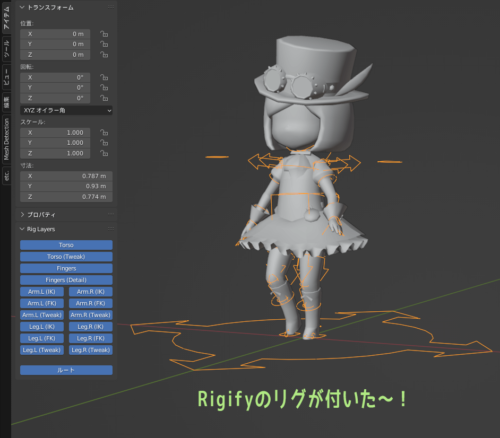
Task: Switch to the ビュー sidebar tab
Action: (x=6, y=77)
